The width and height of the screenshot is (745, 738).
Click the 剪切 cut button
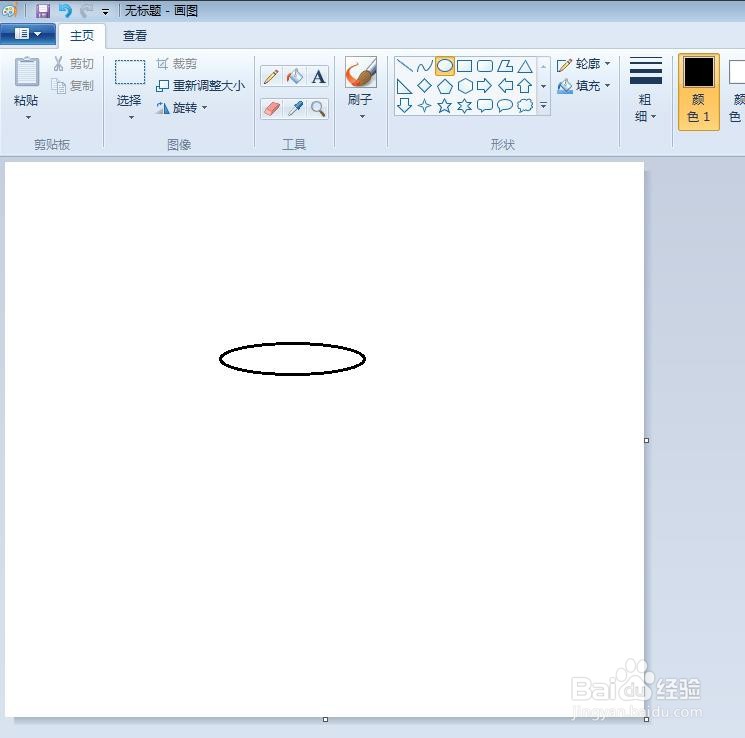point(73,64)
